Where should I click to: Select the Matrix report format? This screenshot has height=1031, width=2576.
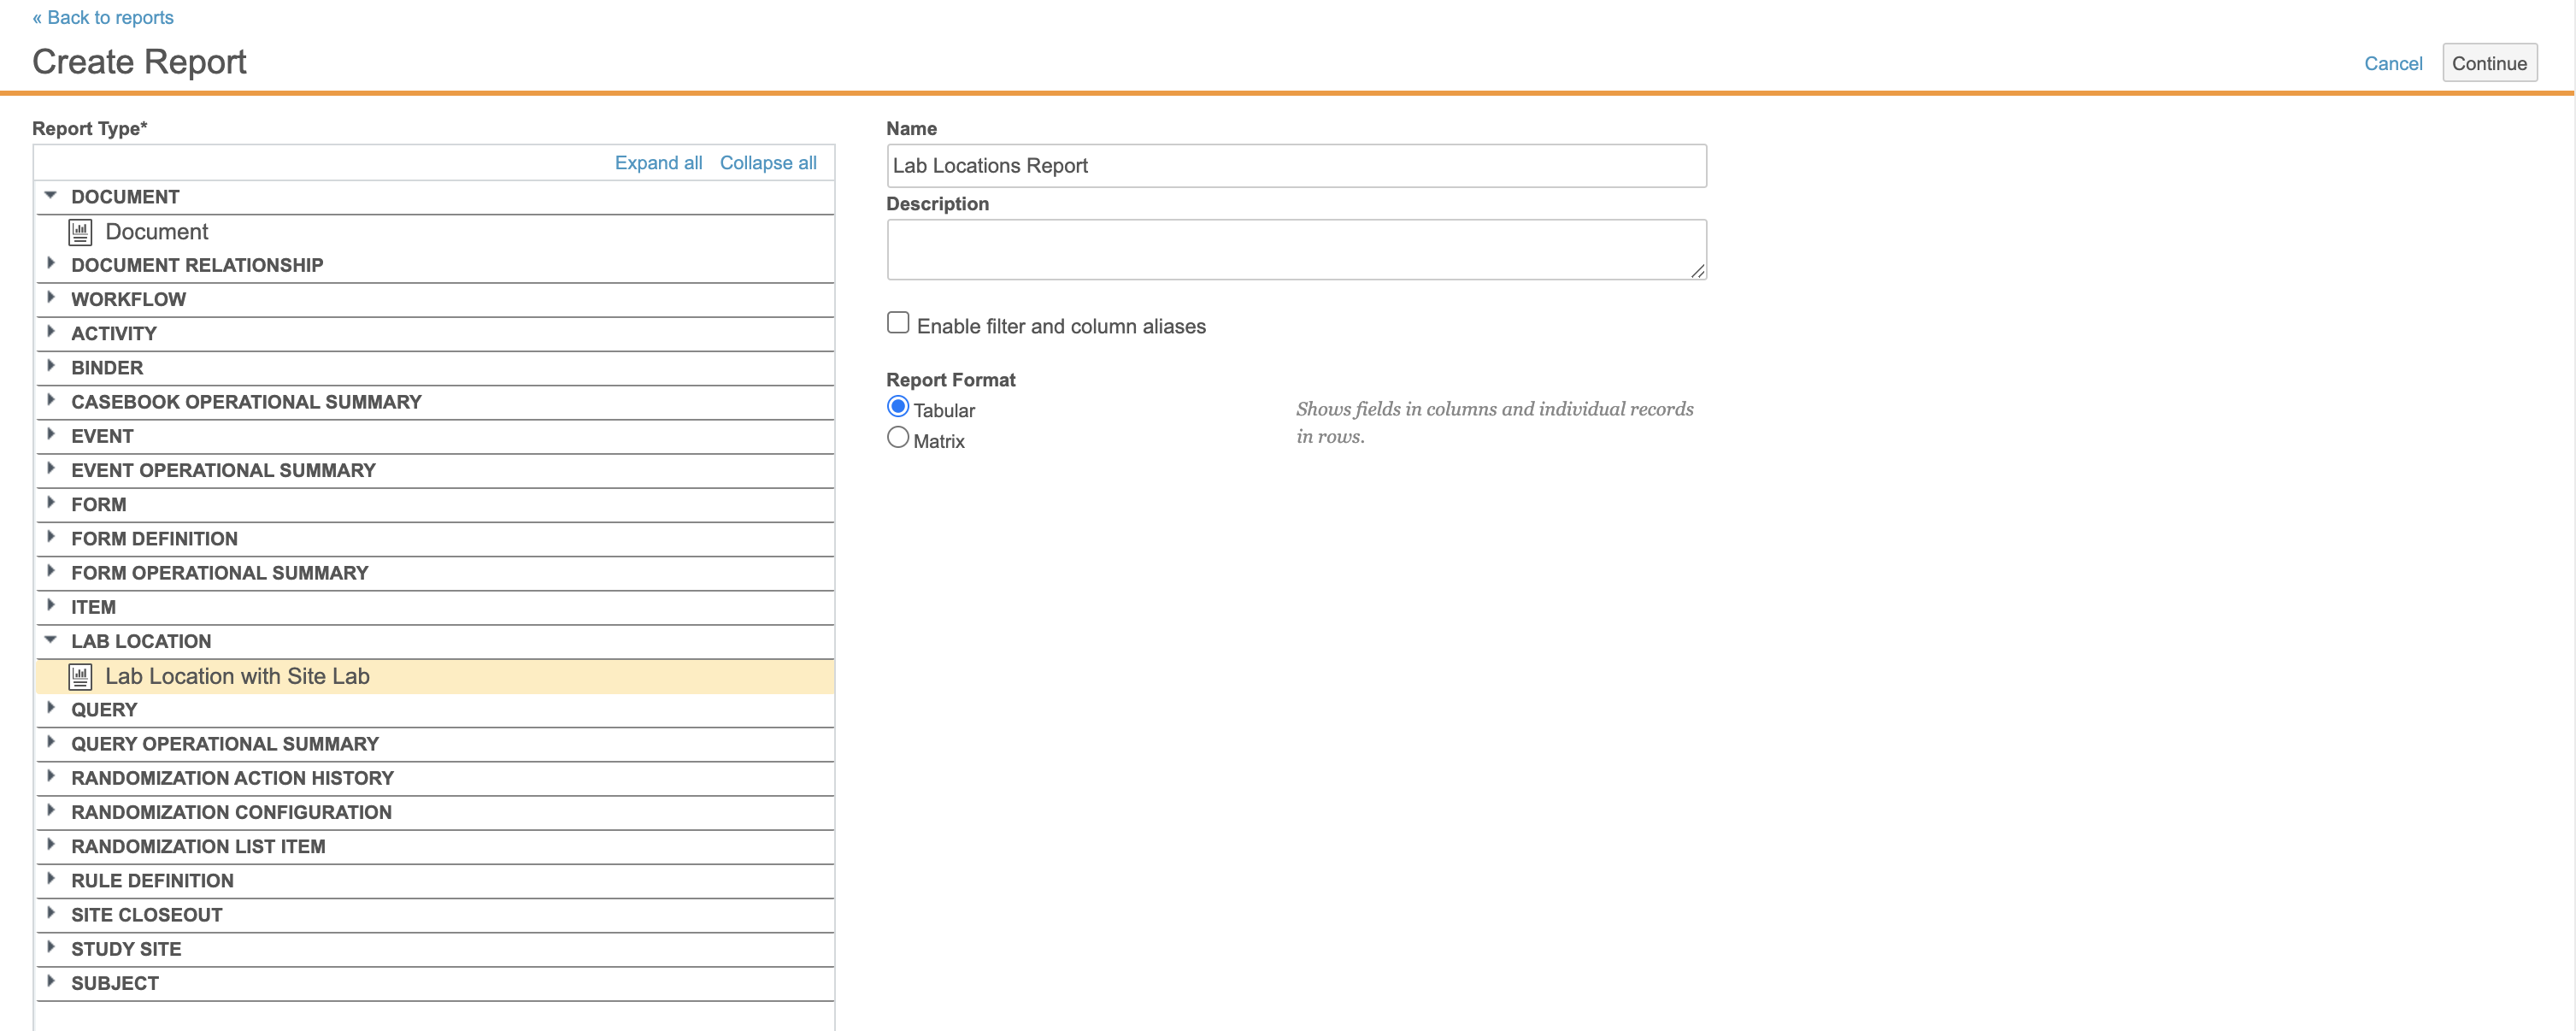pyautogui.click(x=898, y=438)
